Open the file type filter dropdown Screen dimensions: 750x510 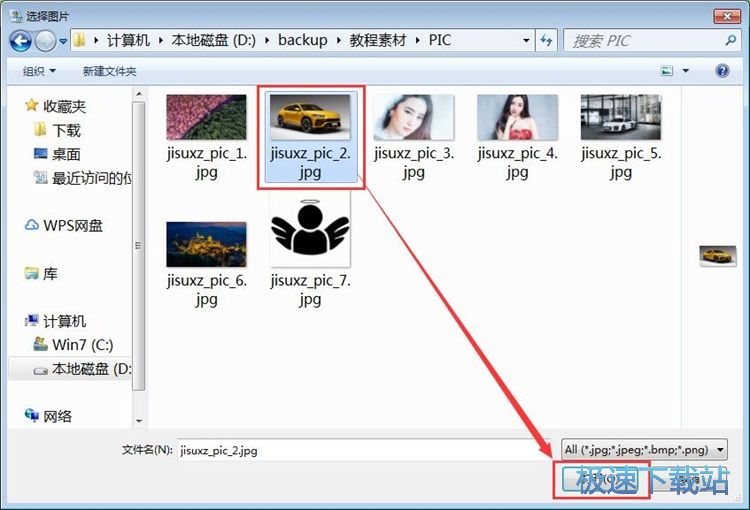(x=644, y=450)
